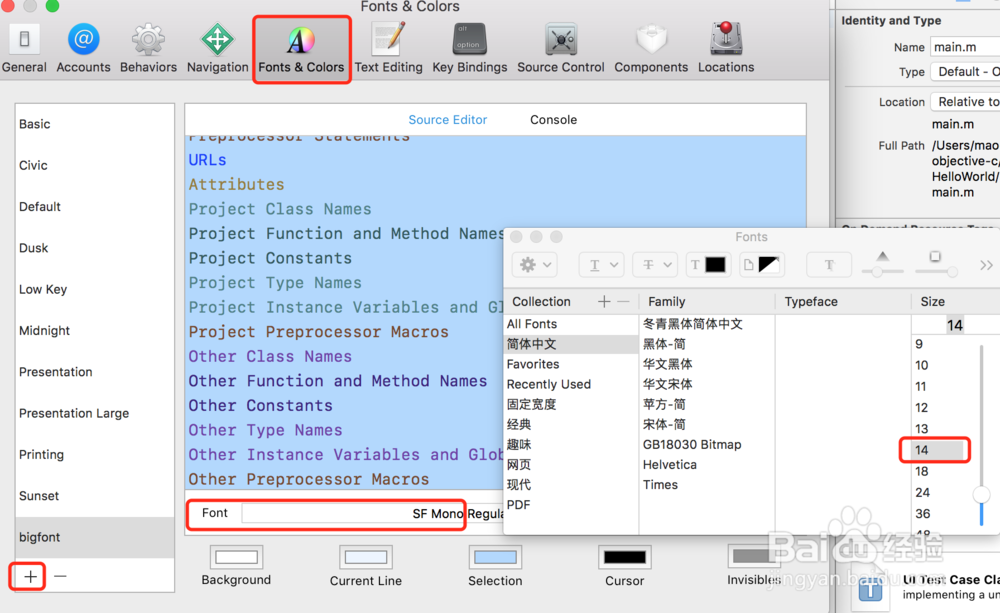Open the Navigation preferences pane
This screenshot has height=613, width=1000.
(x=217, y=48)
